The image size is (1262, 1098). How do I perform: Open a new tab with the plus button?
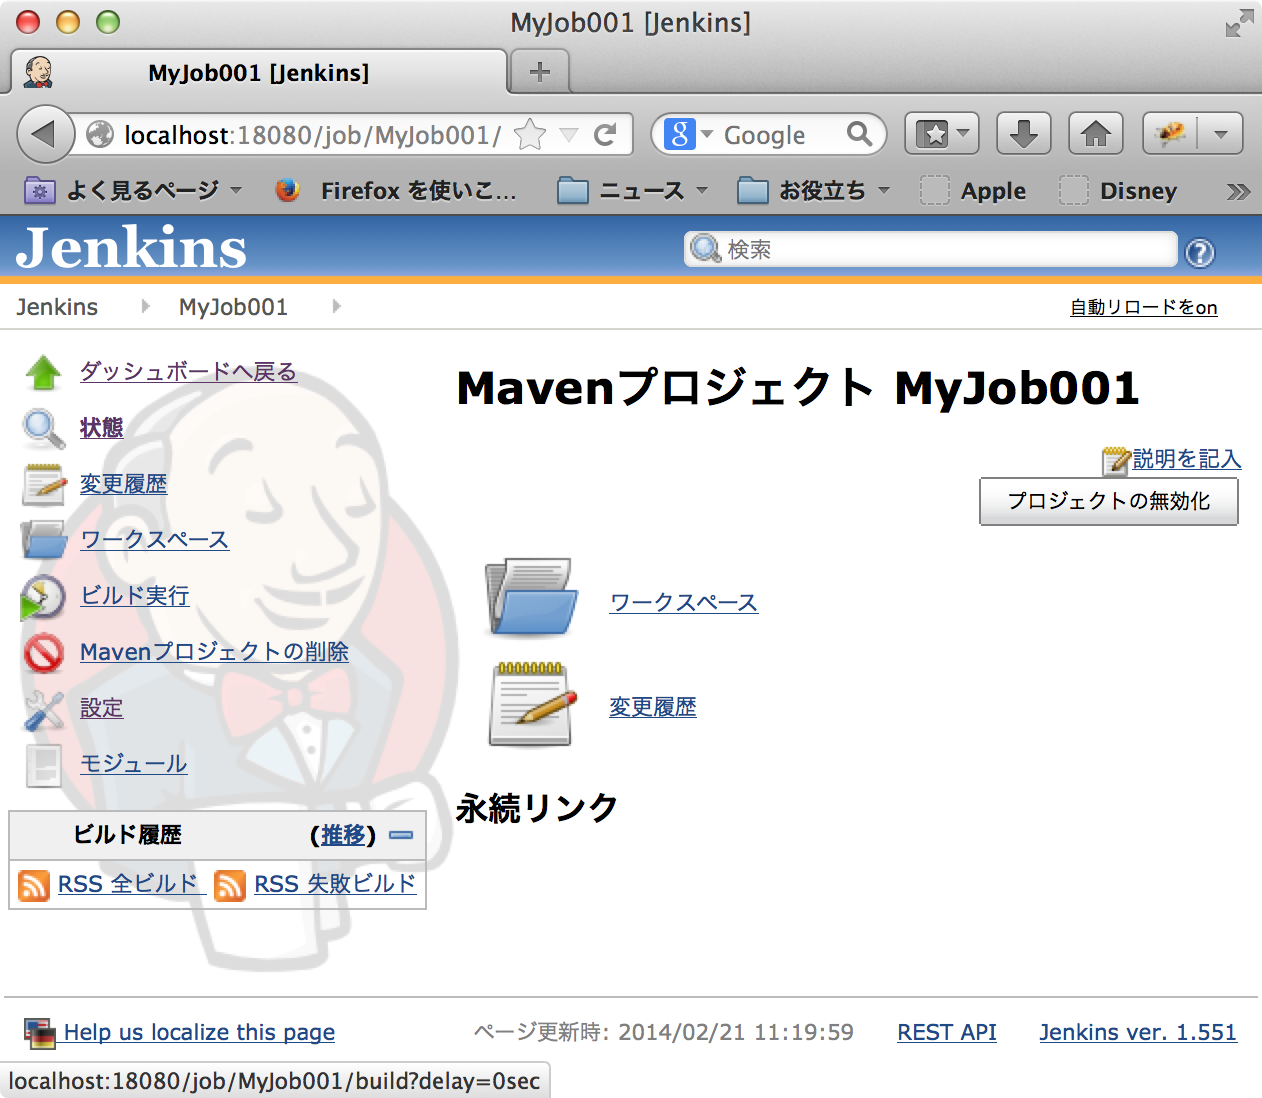pyautogui.click(x=540, y=72)
